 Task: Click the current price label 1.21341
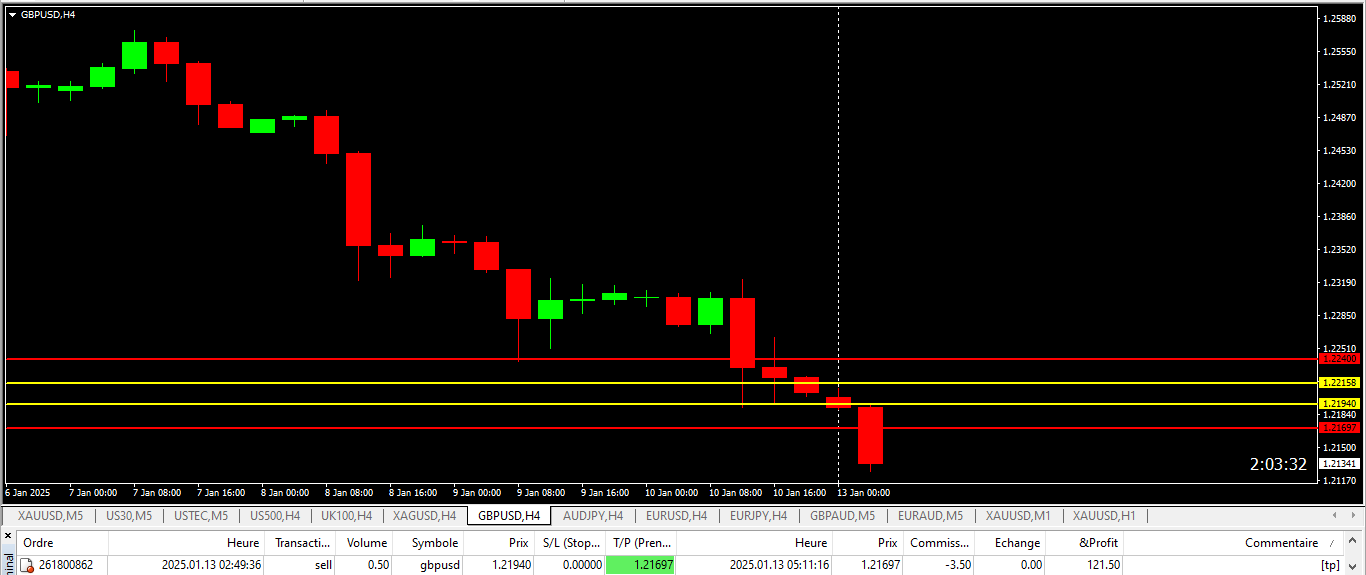point(1339,464)
